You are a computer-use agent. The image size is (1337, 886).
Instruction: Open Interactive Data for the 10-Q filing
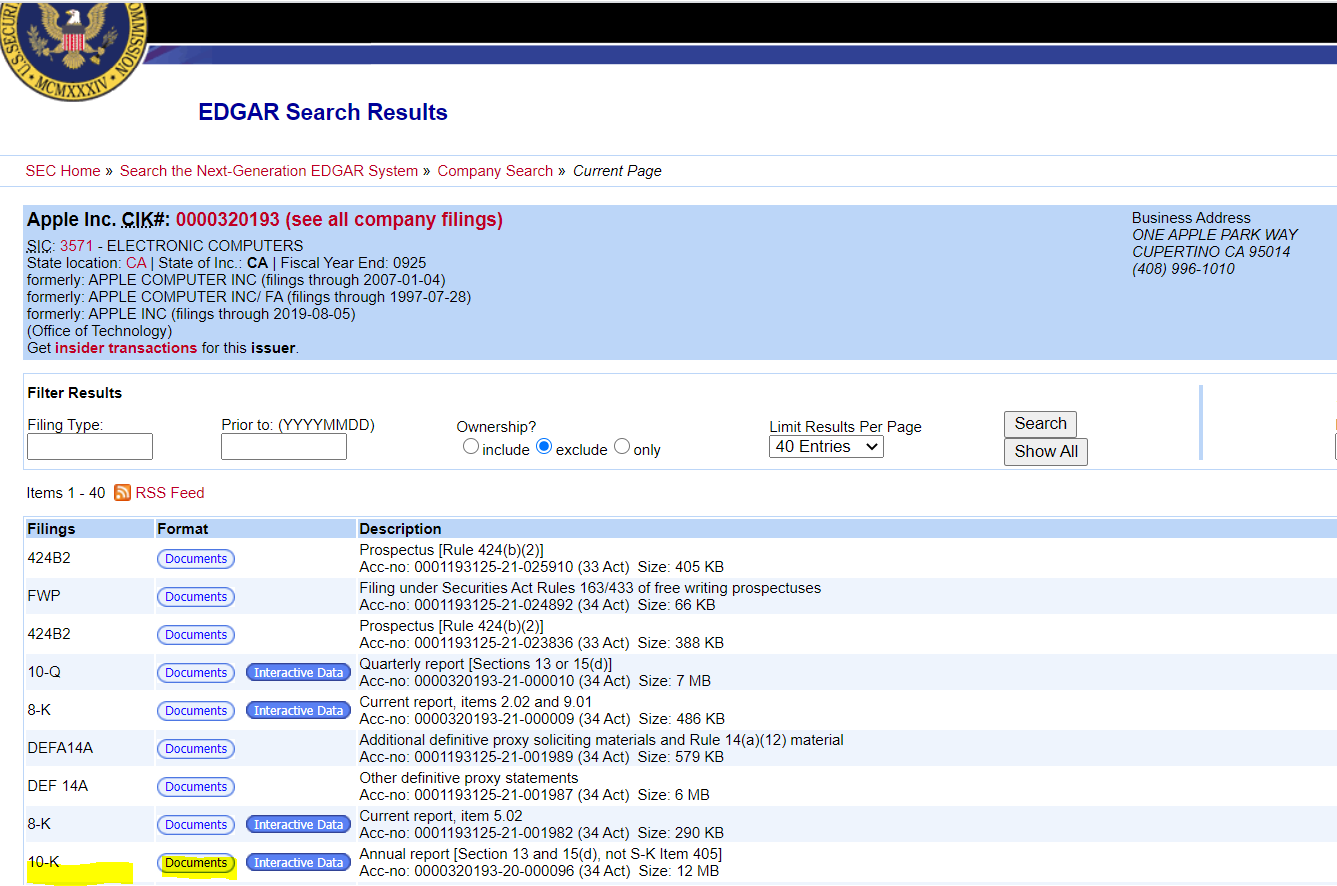click(x=298, y=673)
